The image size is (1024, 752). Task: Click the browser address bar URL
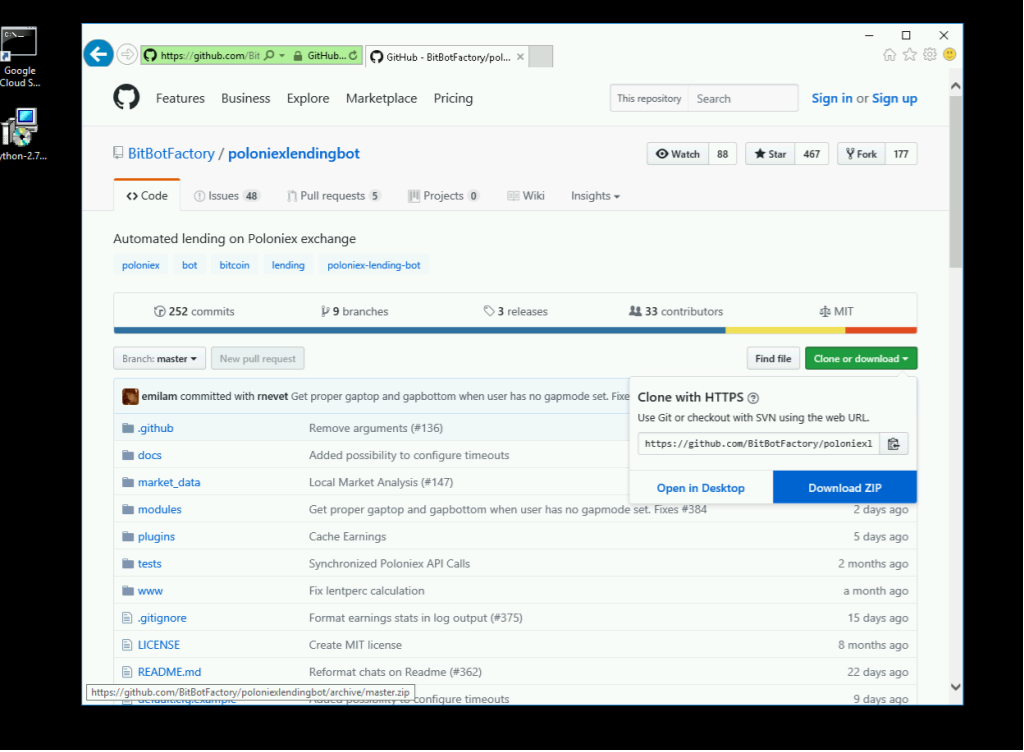210,55
